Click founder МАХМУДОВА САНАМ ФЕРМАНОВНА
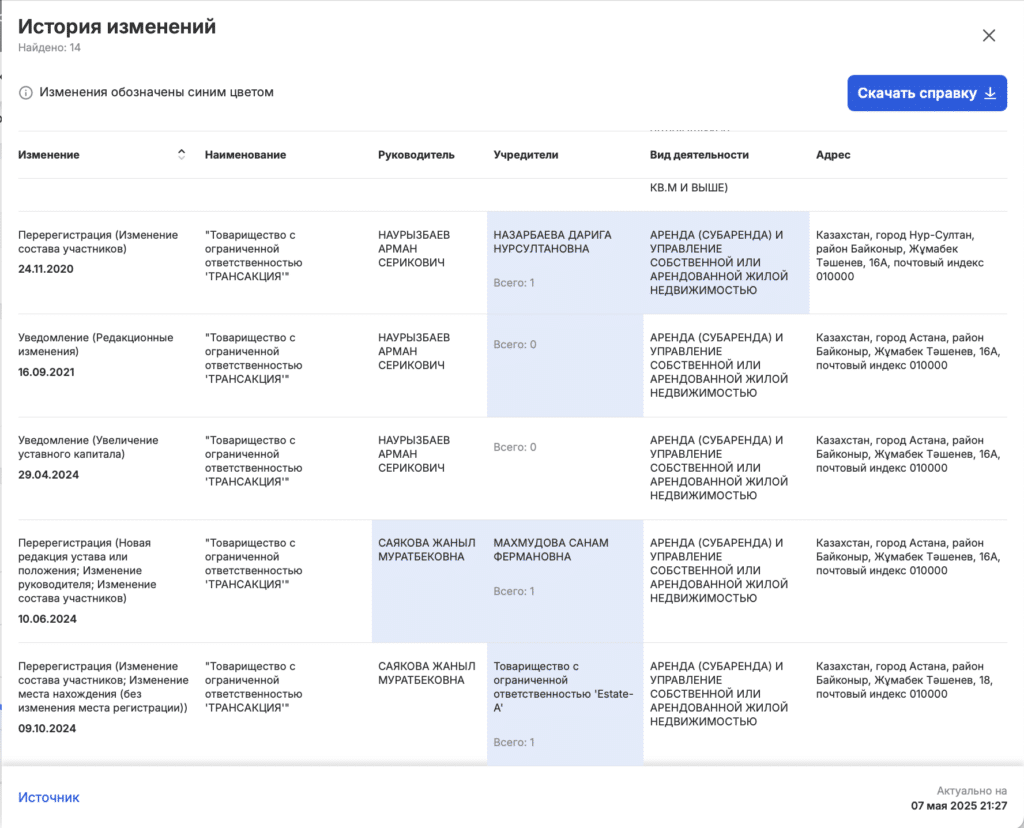The height and width of the screenshot is (828, 1024). 551,550
